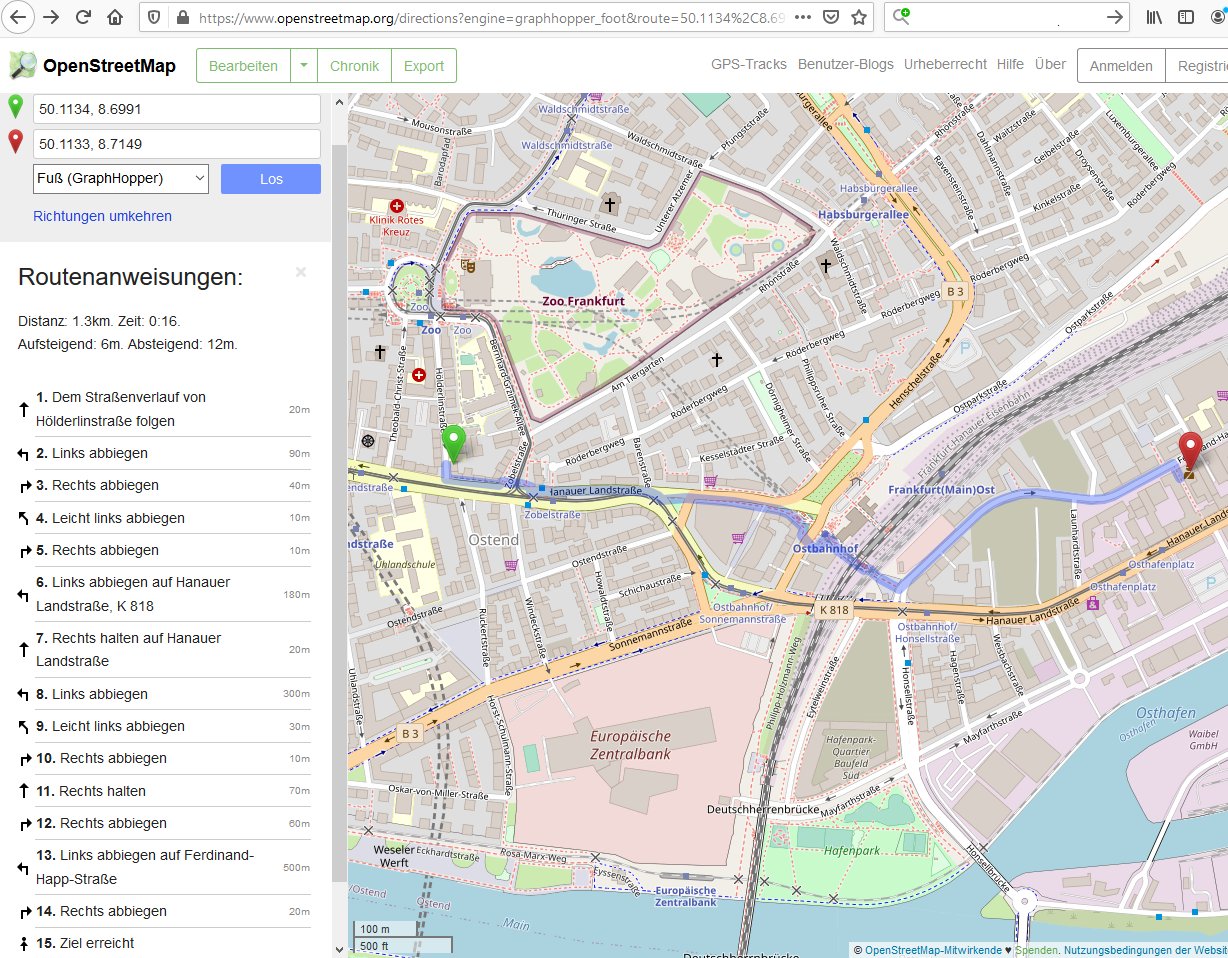Select step 11 Rechts halten
1228x958 pixels.
[x=166, y=791]
